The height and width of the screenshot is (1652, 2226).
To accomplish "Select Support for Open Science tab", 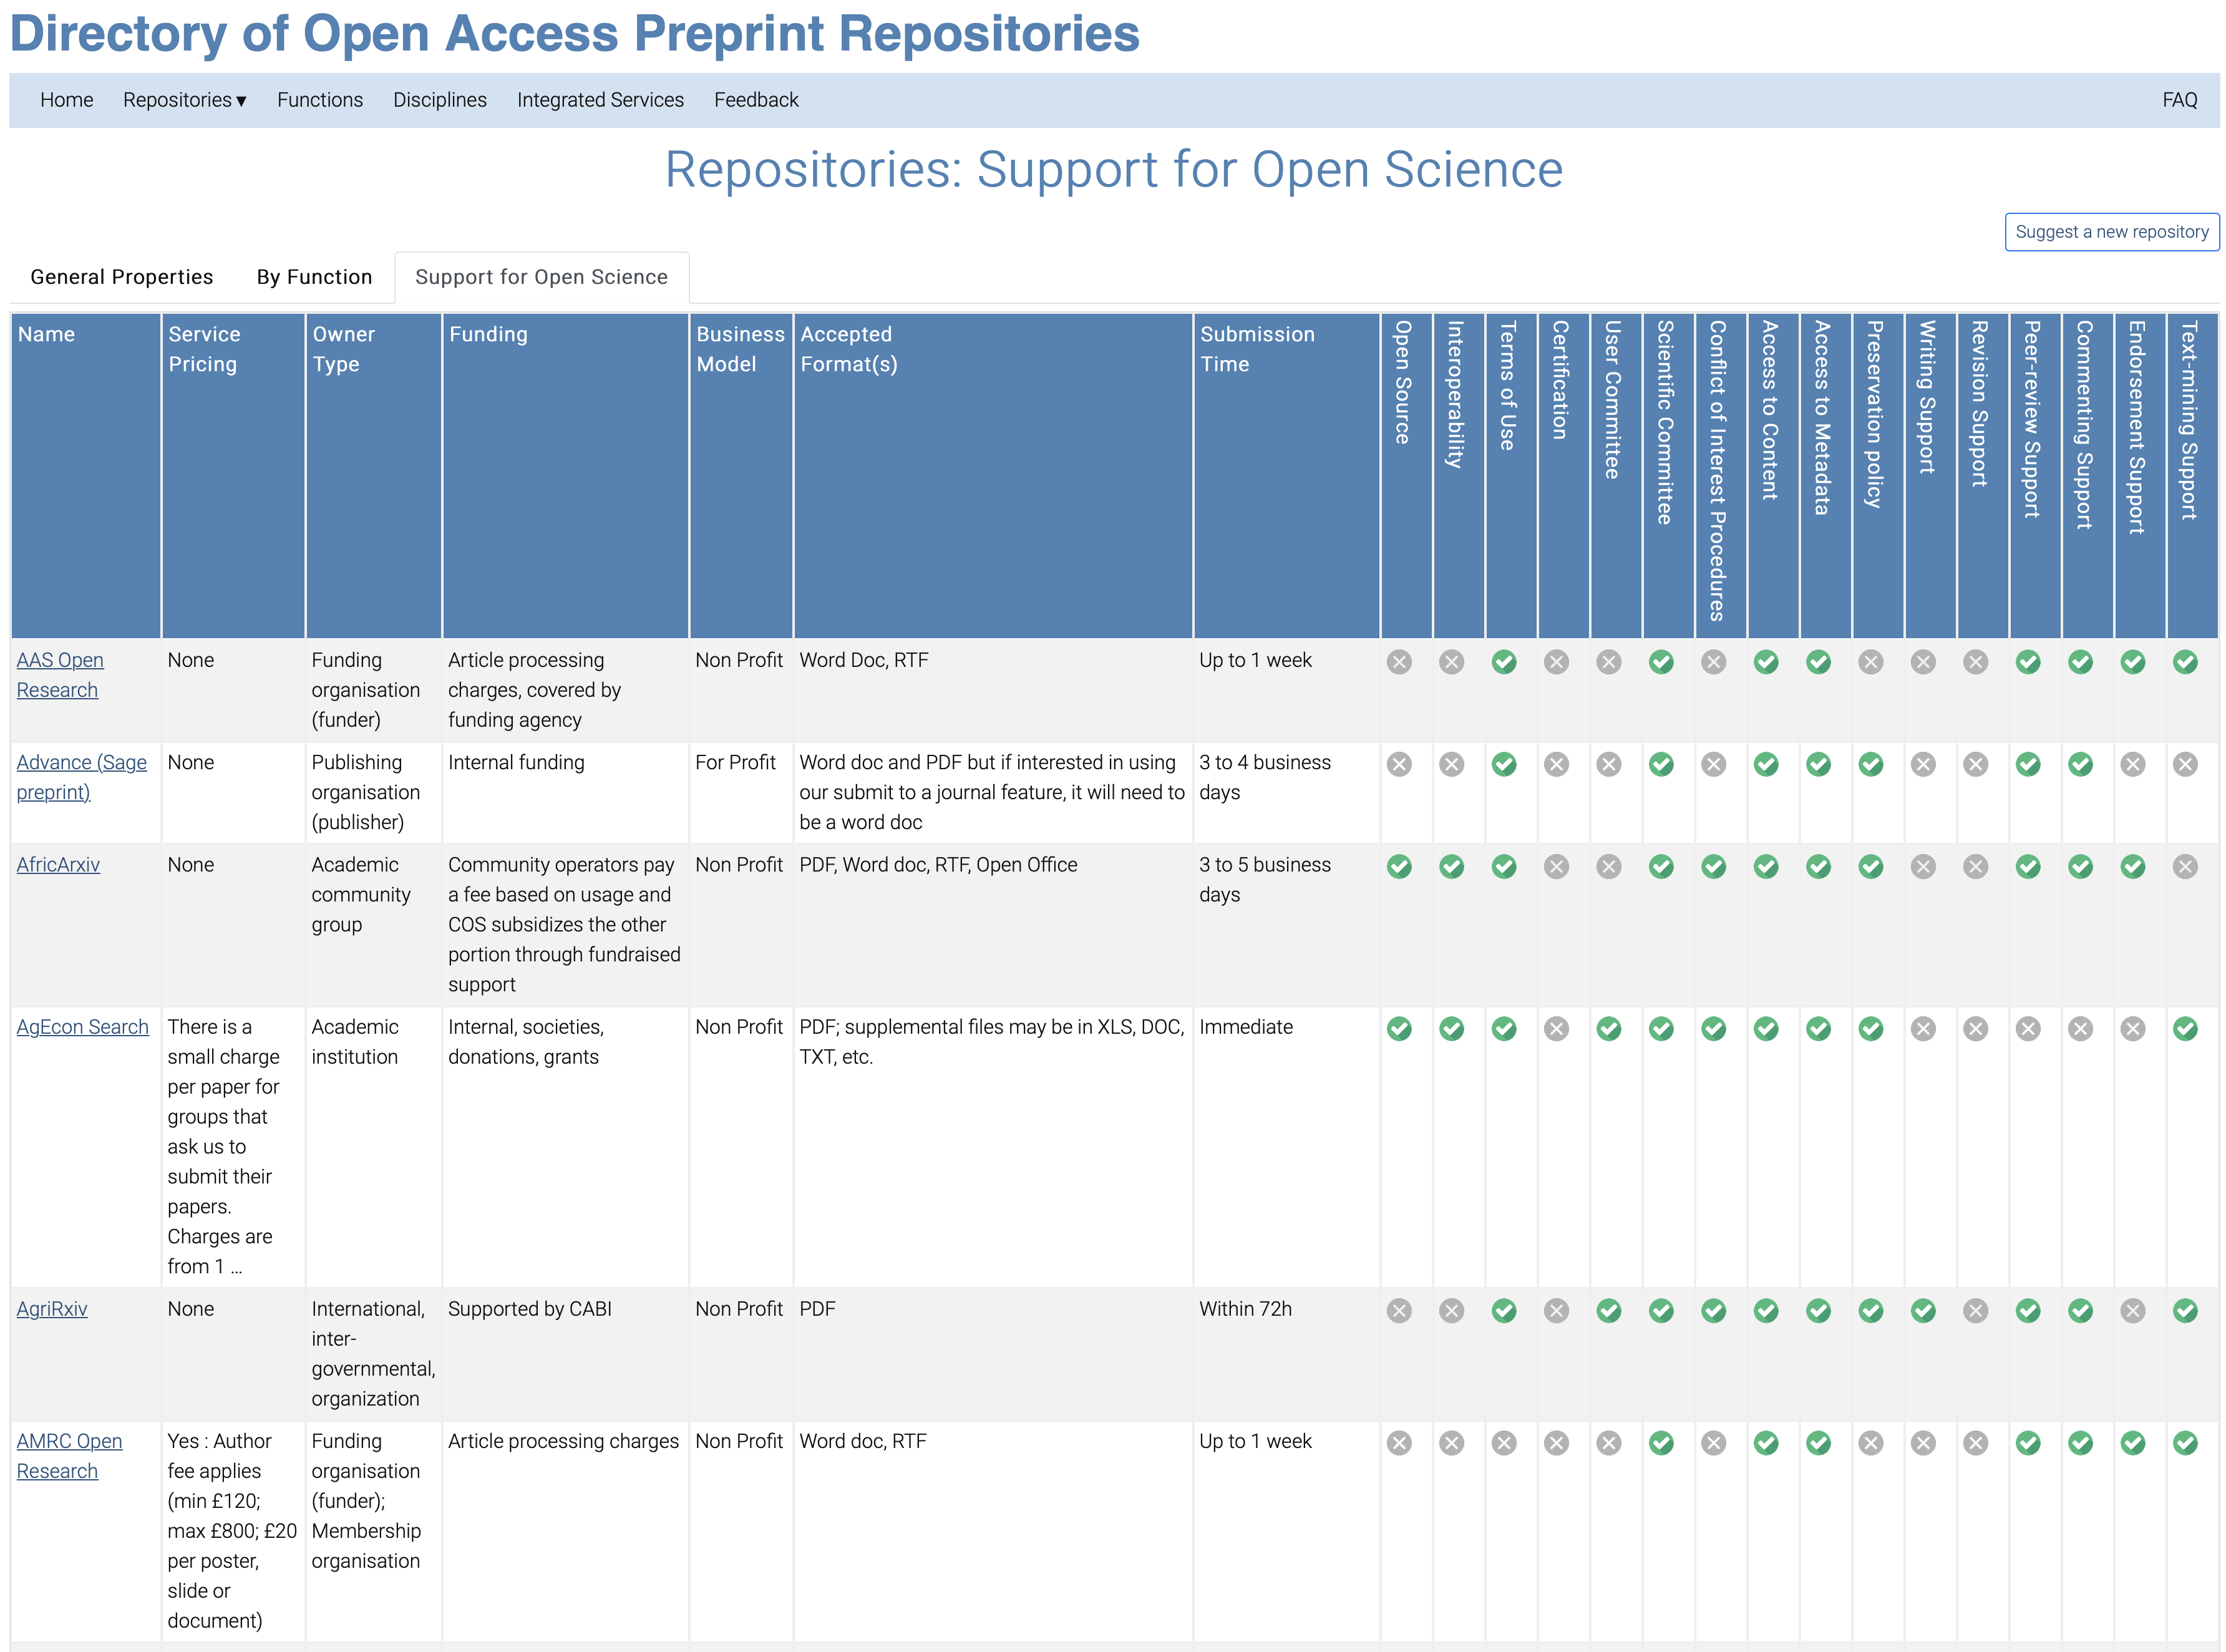I will (x=541, y=277).
